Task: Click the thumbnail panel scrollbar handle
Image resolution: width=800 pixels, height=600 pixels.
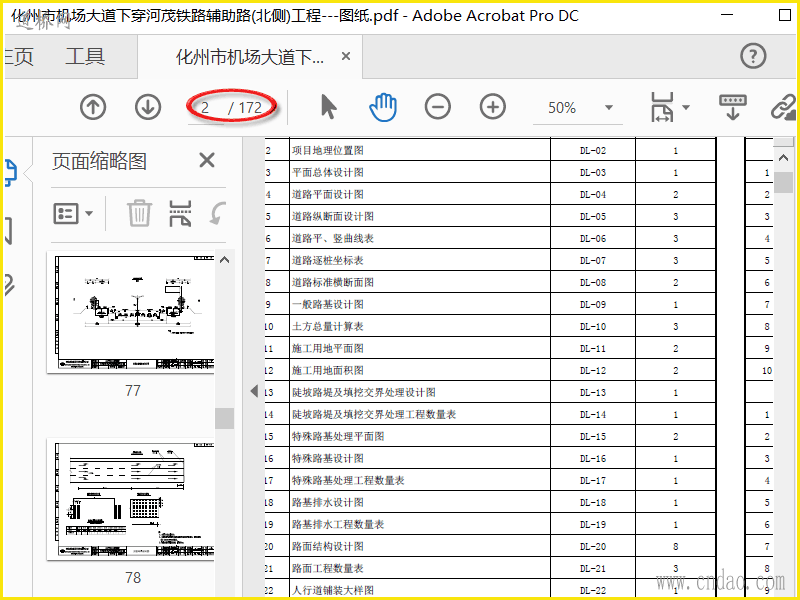Action: pyautogui.click(x=224, y=418)
